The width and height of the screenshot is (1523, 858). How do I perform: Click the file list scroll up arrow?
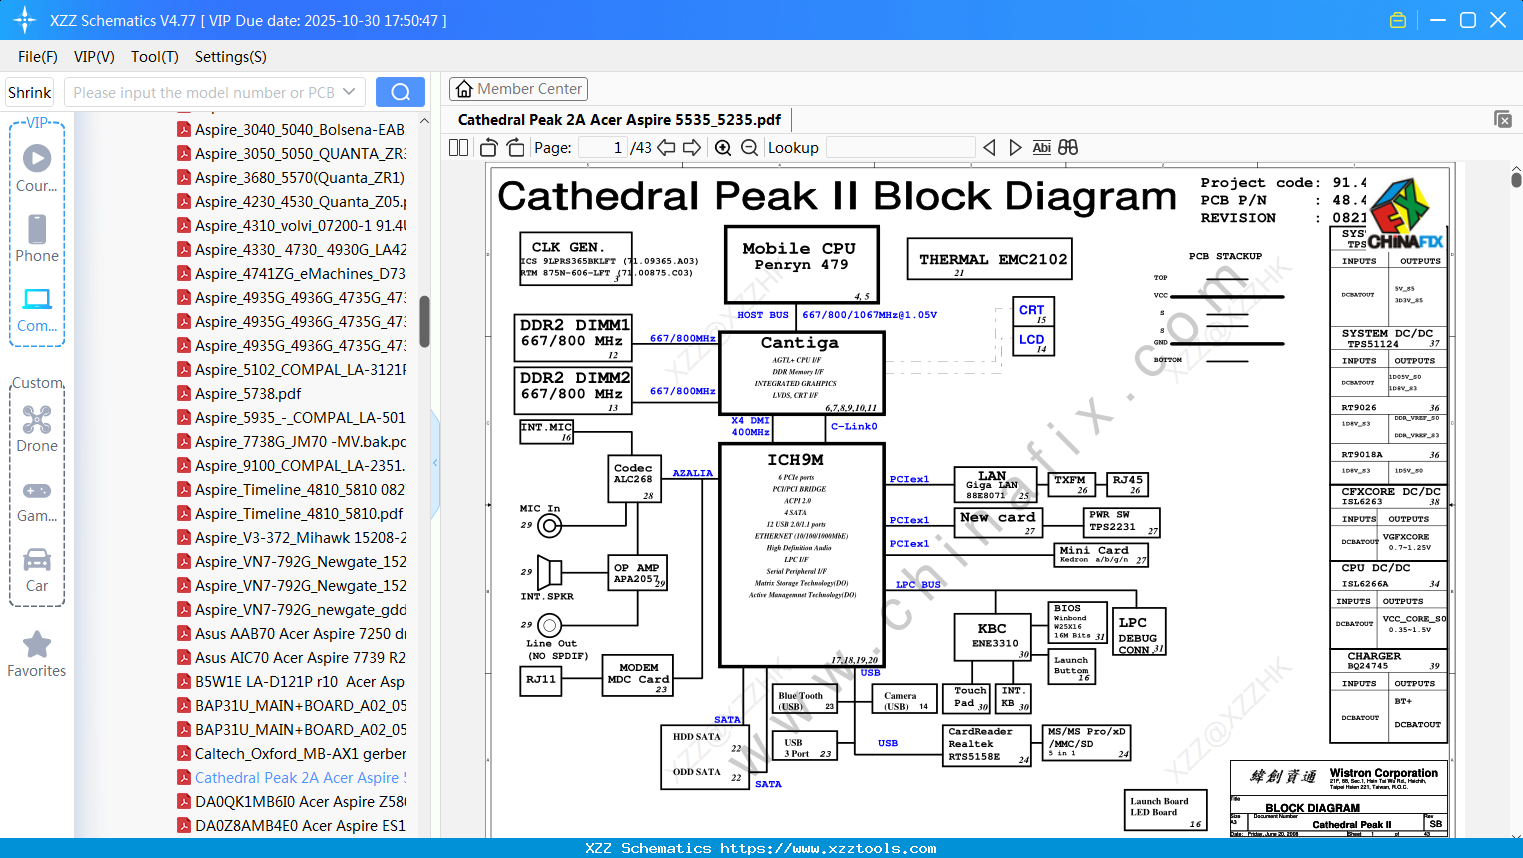tap(424, 121)
